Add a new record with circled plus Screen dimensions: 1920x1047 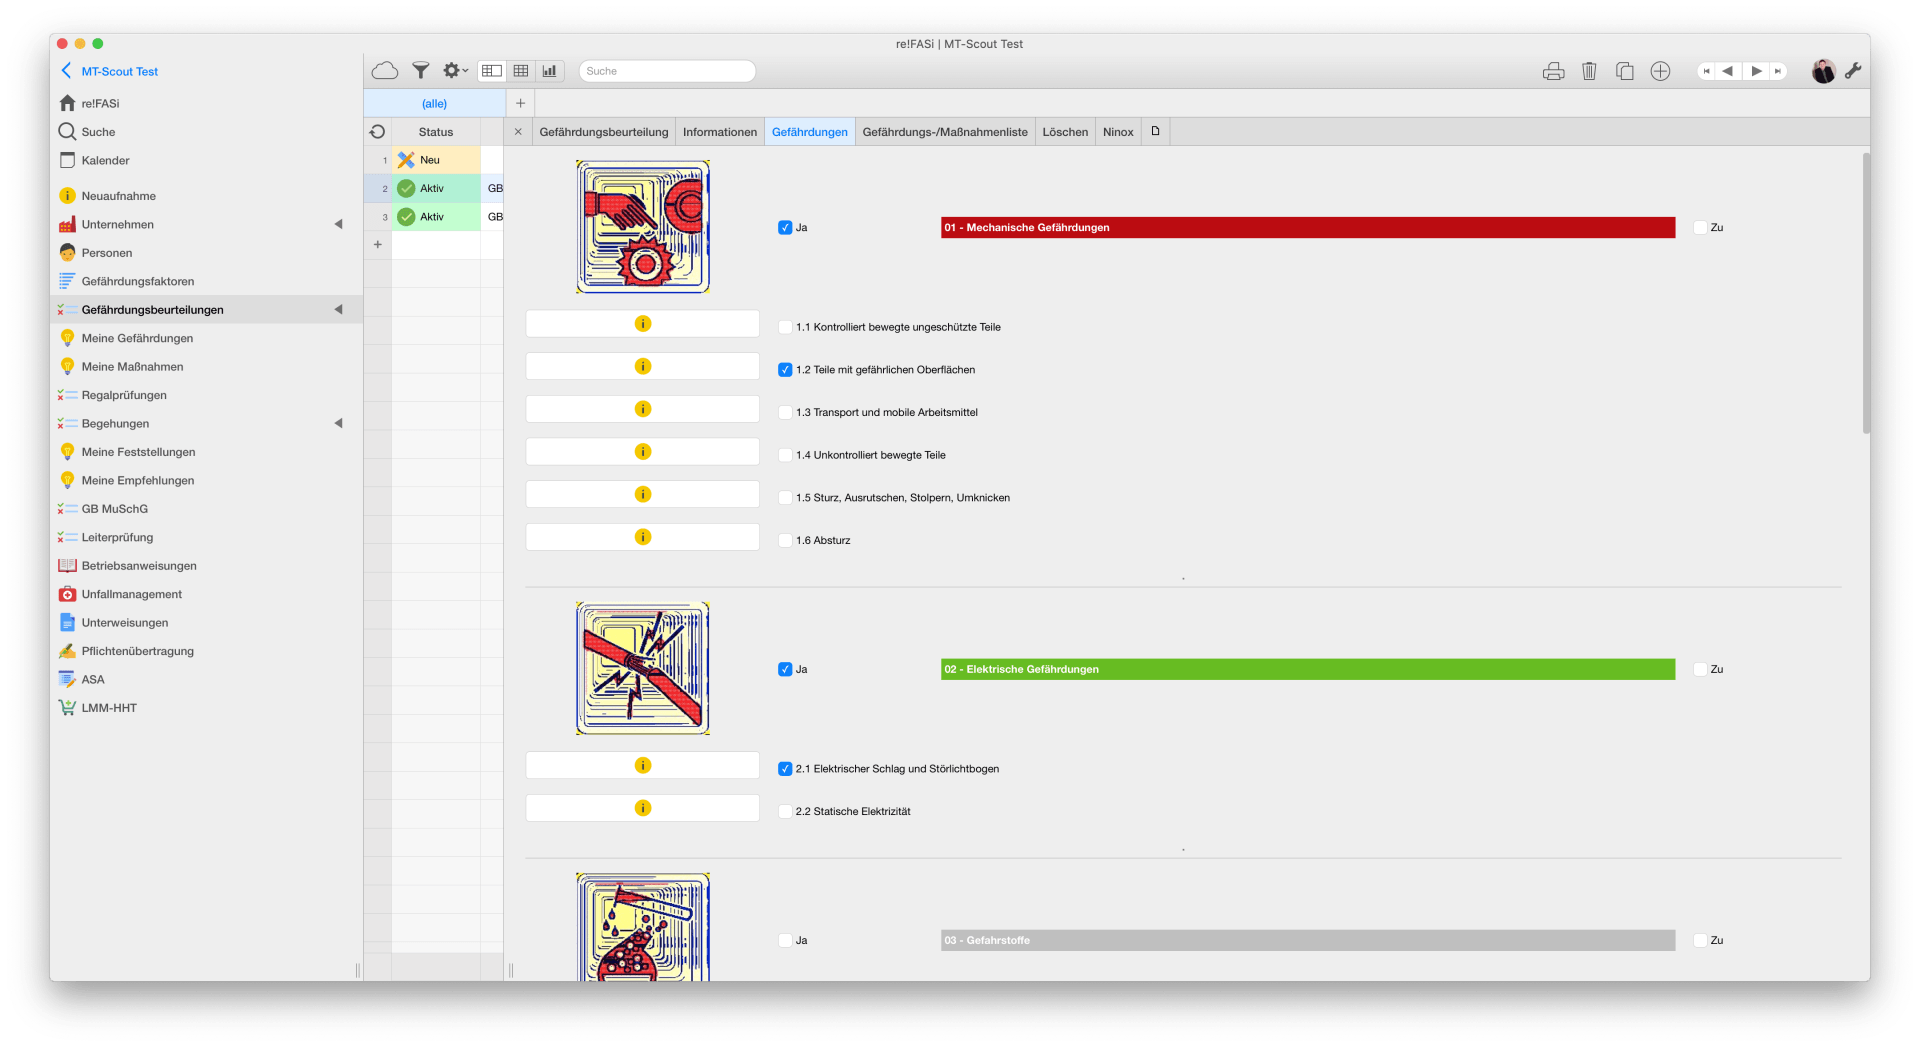pyautogui.click(x=1660, y=71)
